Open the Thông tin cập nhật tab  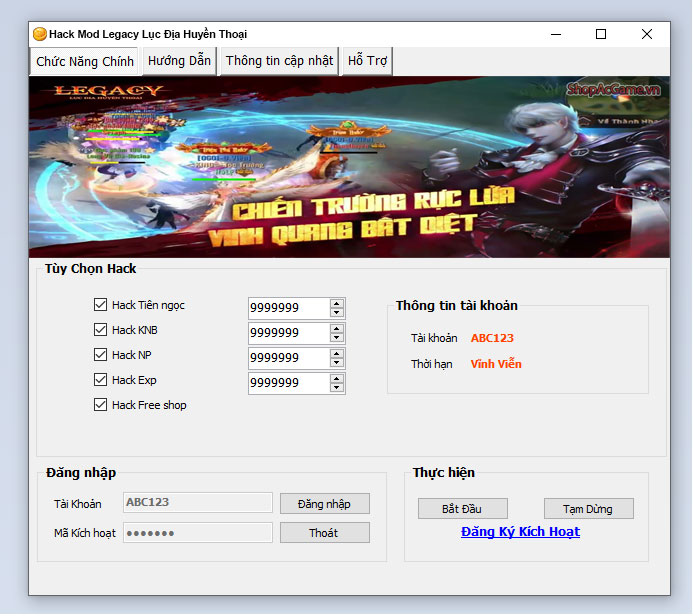click(x=279, y=61)
